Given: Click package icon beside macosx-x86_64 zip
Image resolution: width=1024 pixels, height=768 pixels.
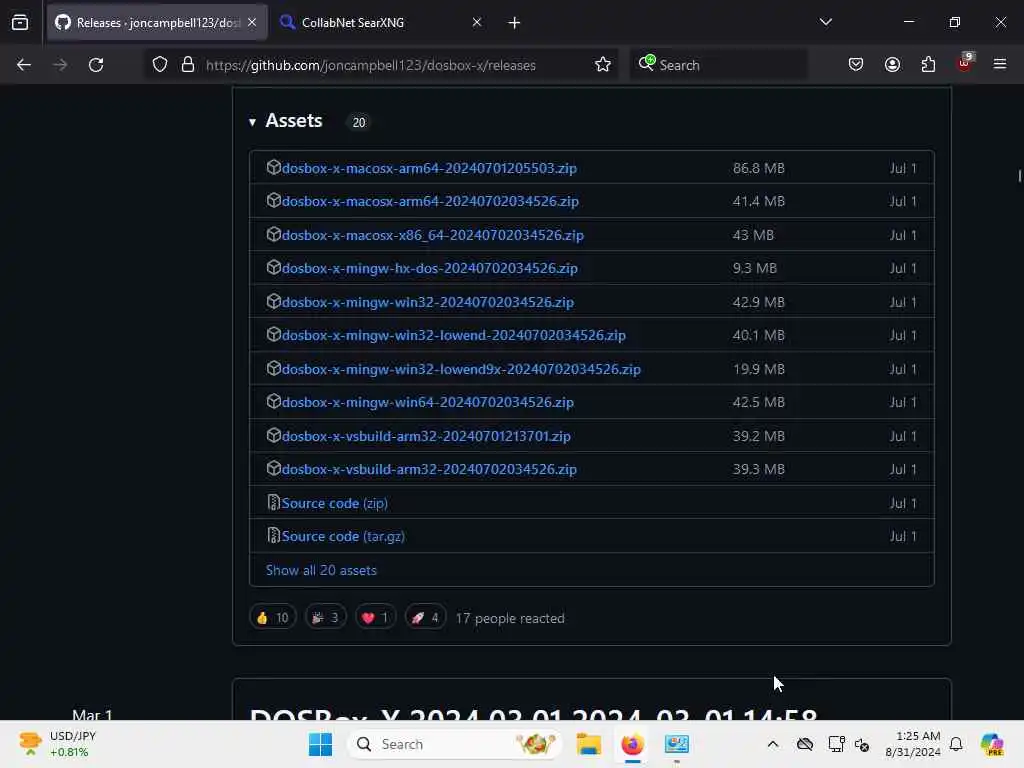Looking at the screenshot, I should tap(274, 234).
